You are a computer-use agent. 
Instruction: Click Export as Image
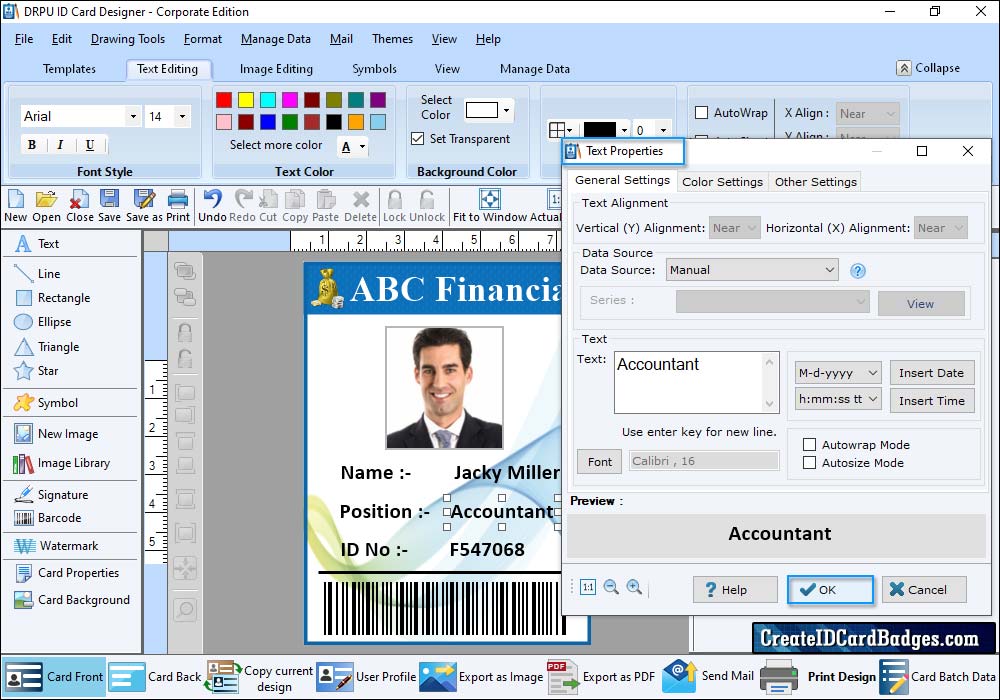pos(482,676)
